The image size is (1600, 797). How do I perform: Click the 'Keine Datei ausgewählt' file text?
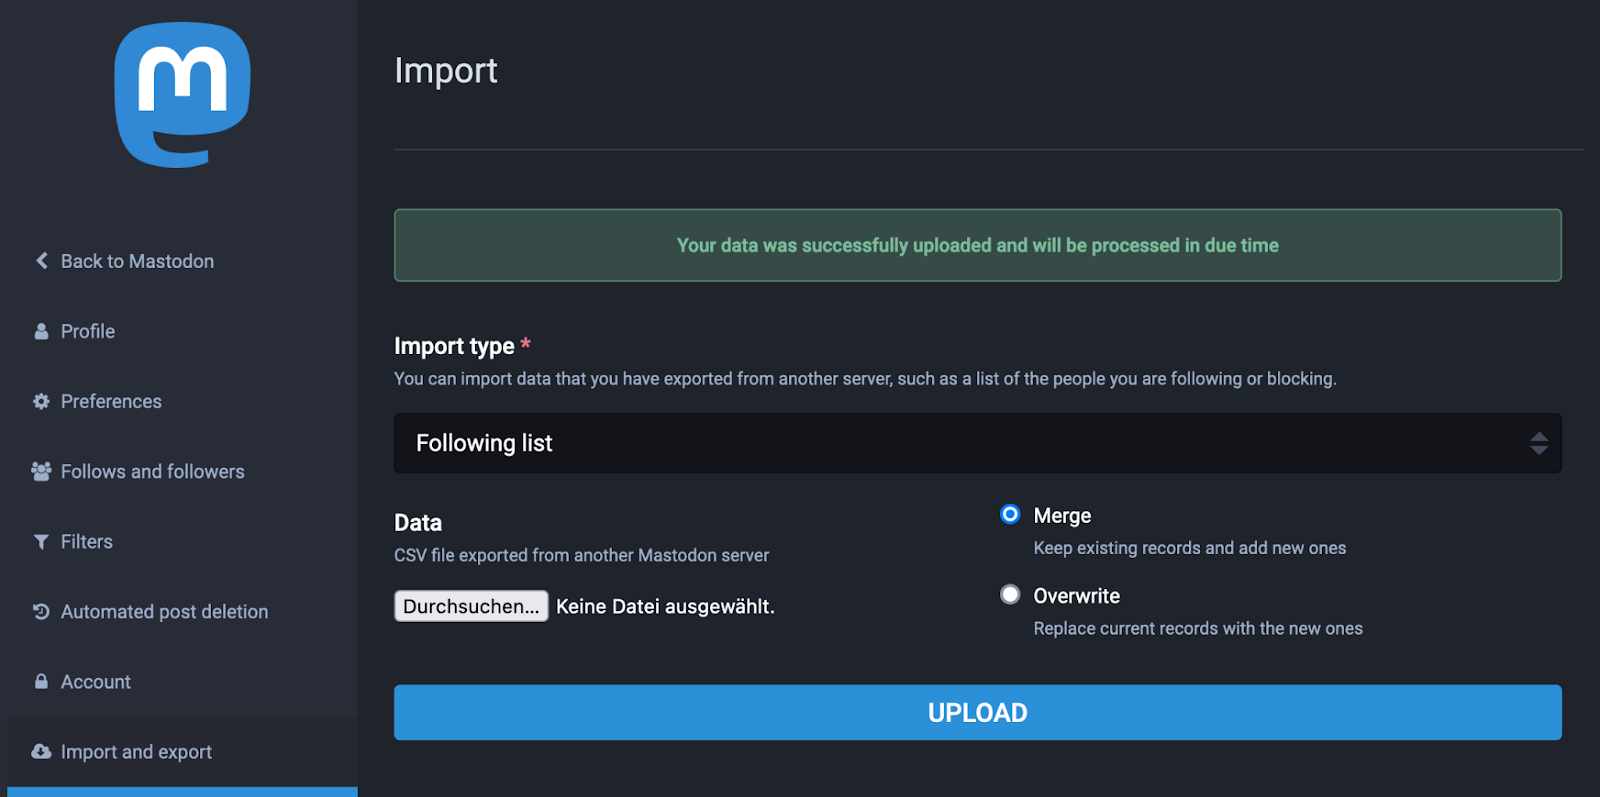[665, 606]
